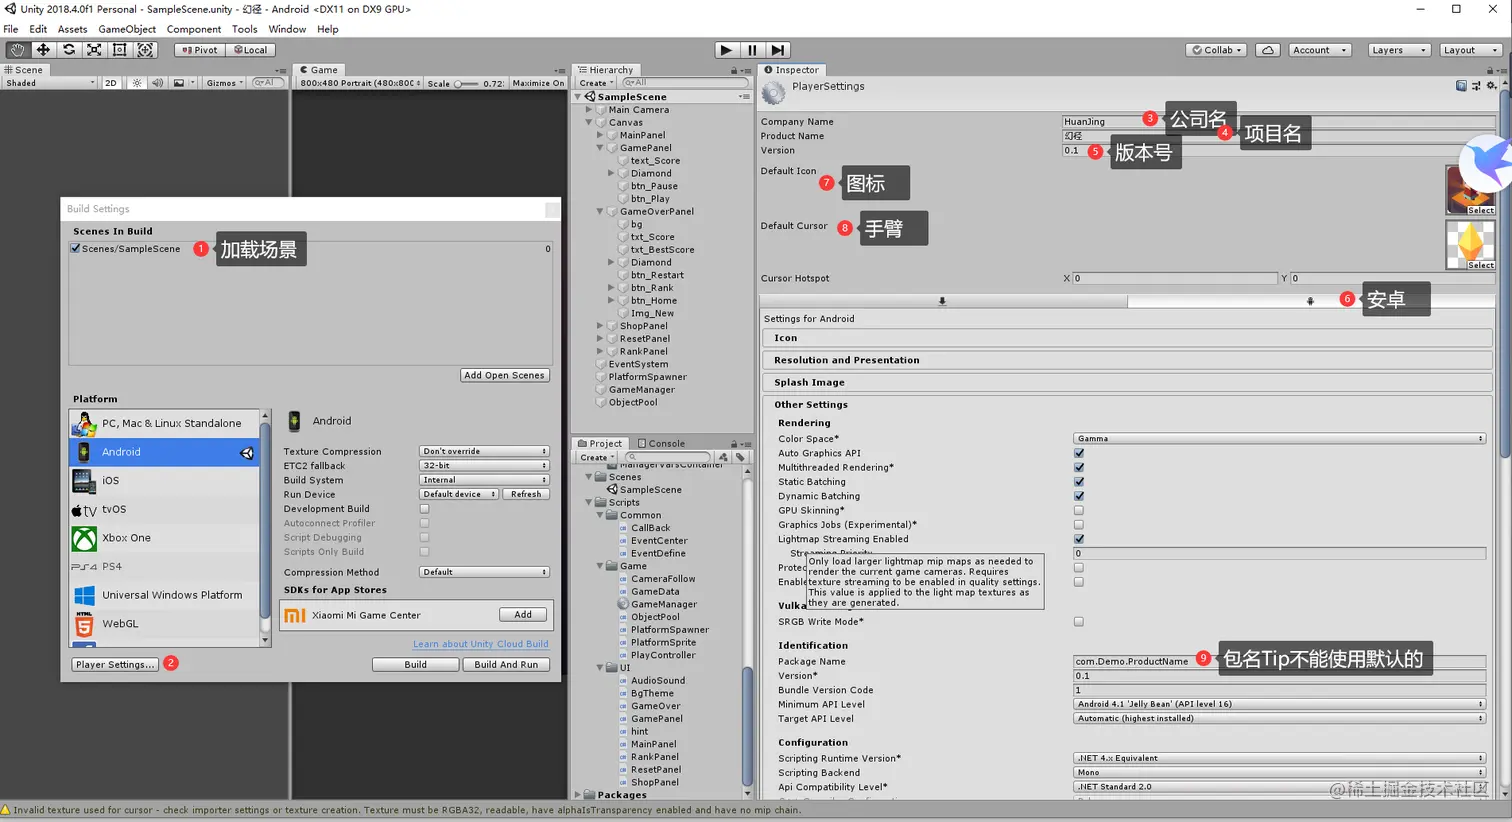Screen dimensions: 1512x822
Task: Click the Refresh button next to Run Device
Action: click(526, 494)
